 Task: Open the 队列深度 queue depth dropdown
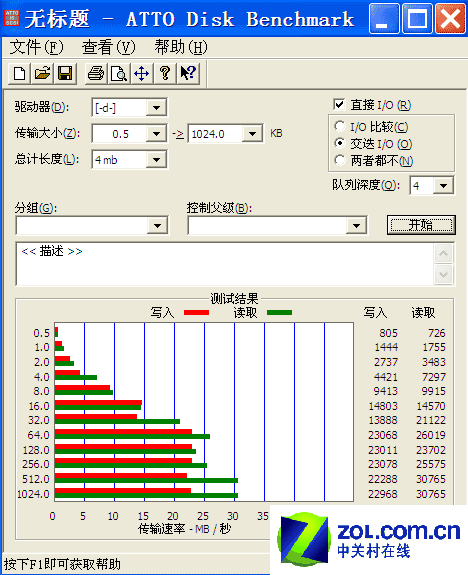(443, 186)
